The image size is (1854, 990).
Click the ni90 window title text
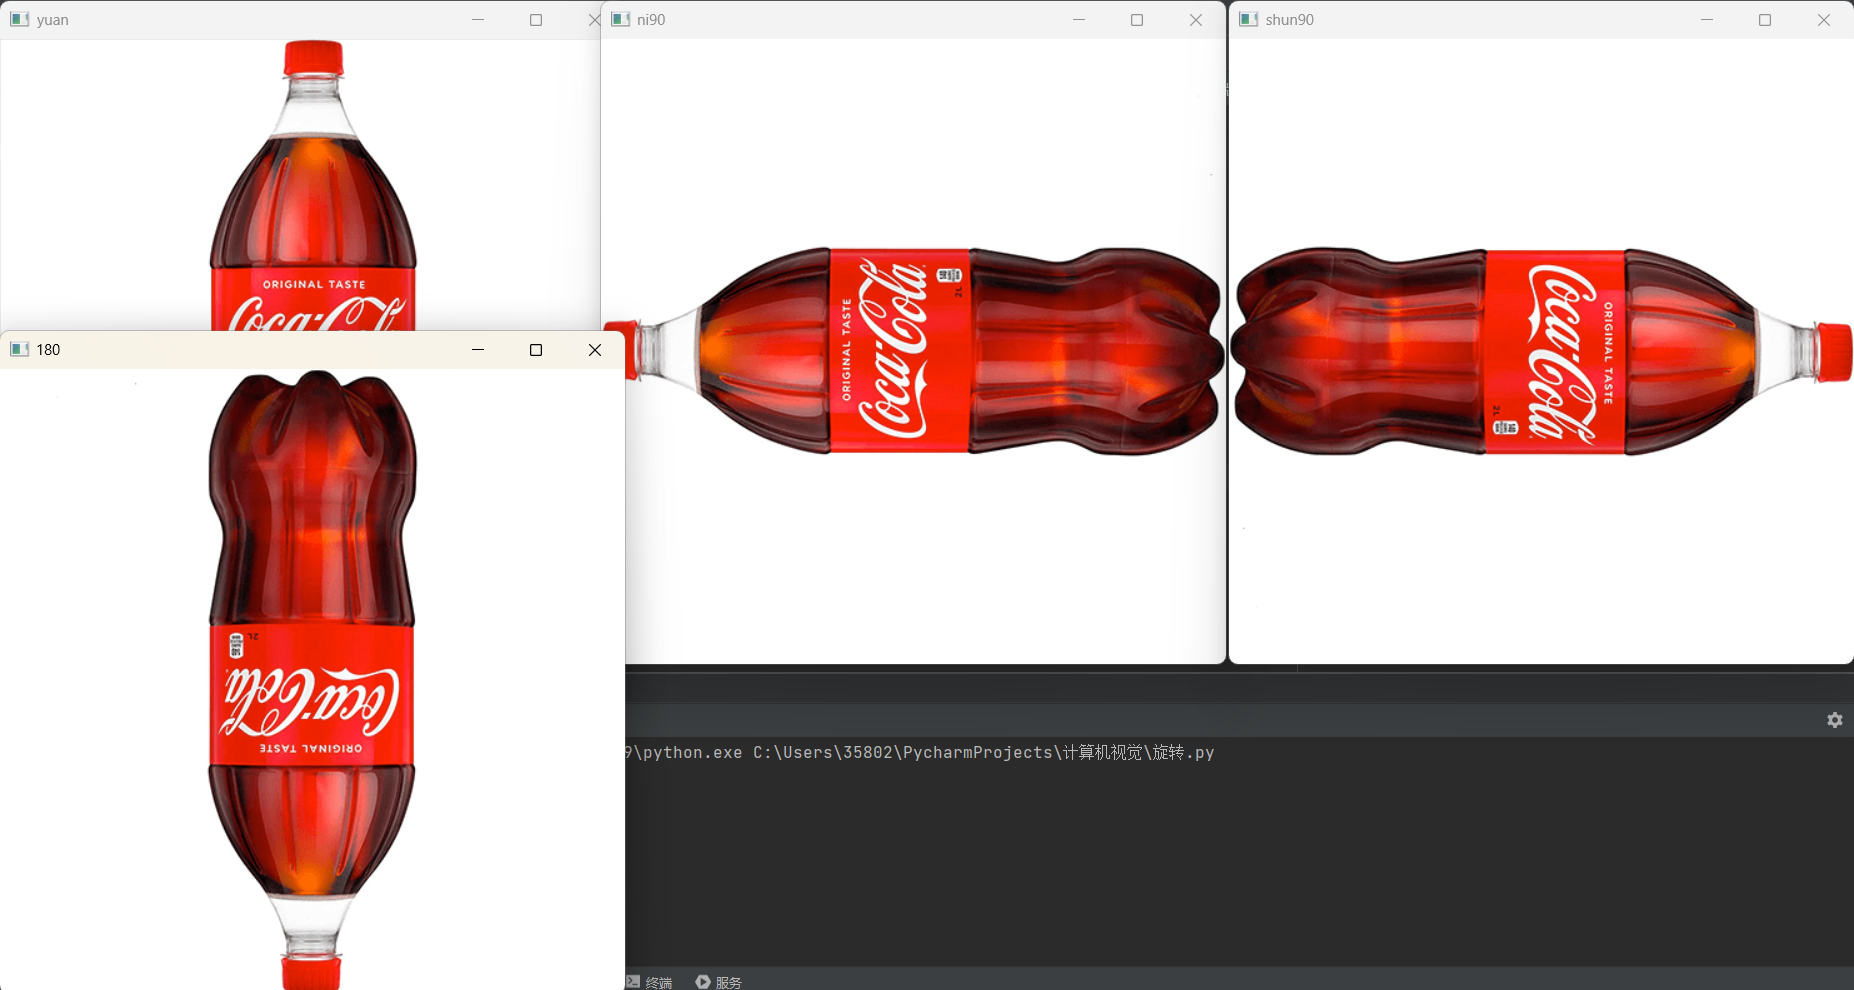tap(651, 20)
